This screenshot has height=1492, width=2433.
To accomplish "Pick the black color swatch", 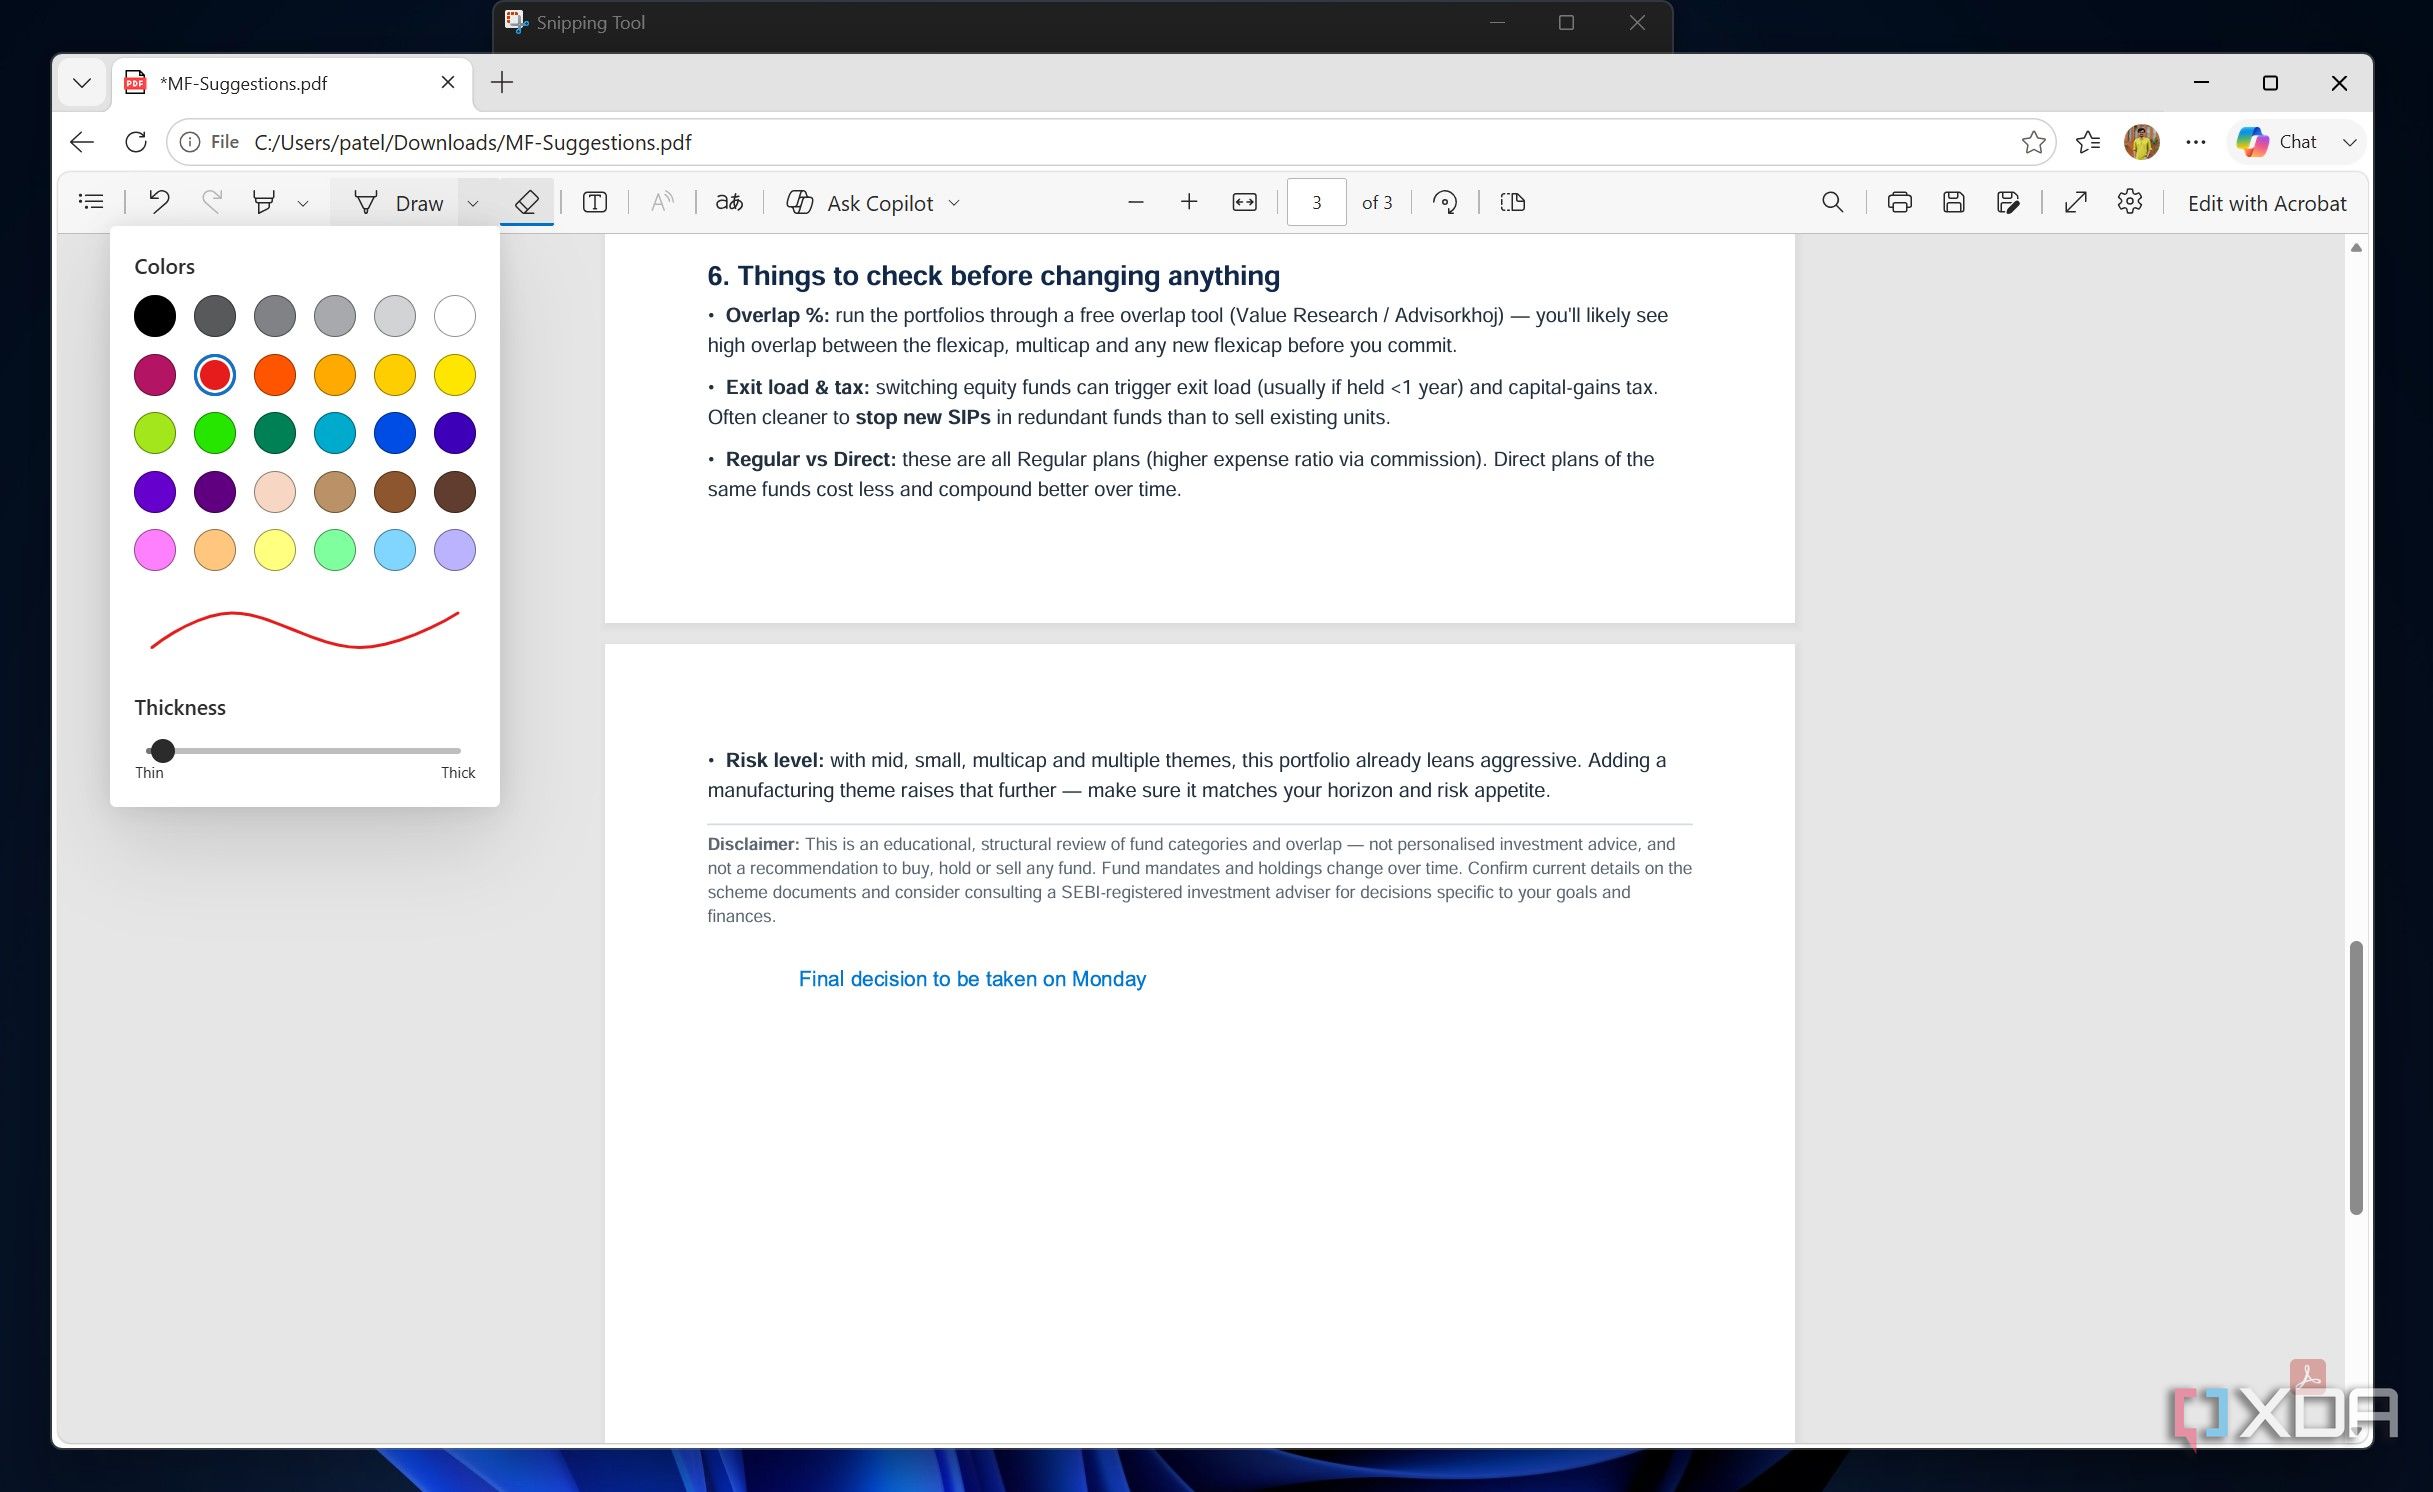I will tap(155, 316).
